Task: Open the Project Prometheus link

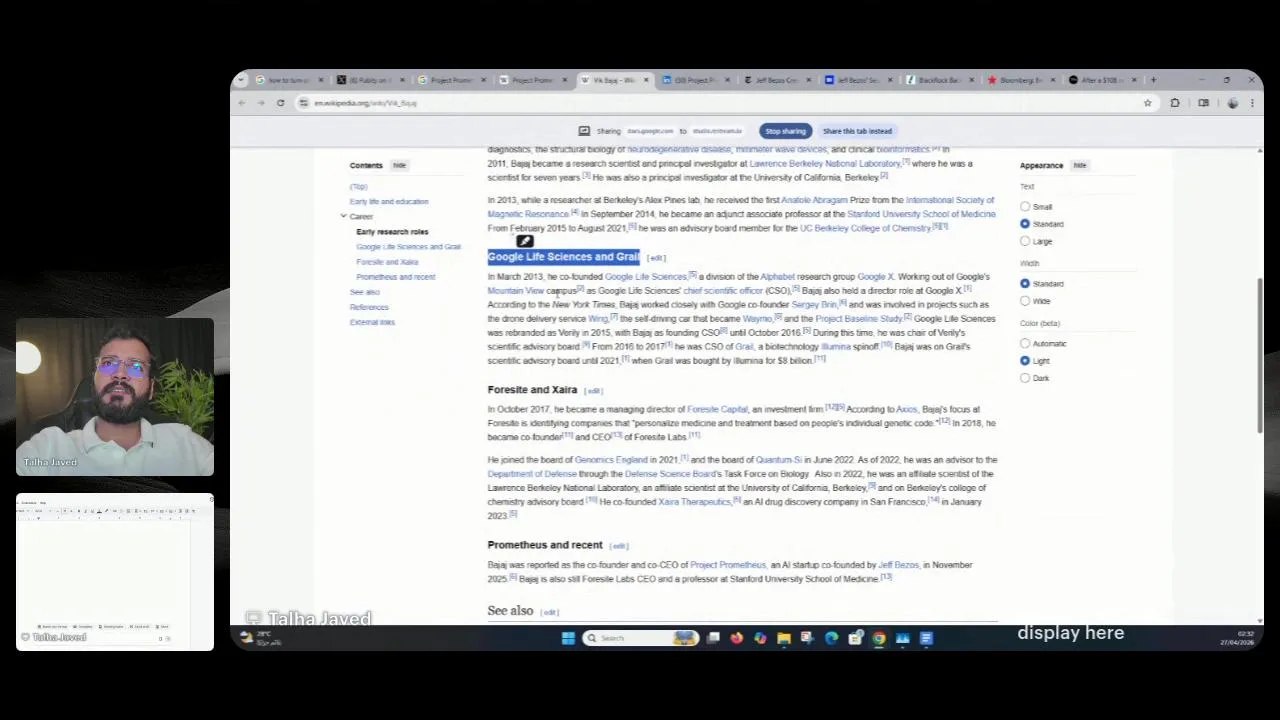Action: coord(728,565)
